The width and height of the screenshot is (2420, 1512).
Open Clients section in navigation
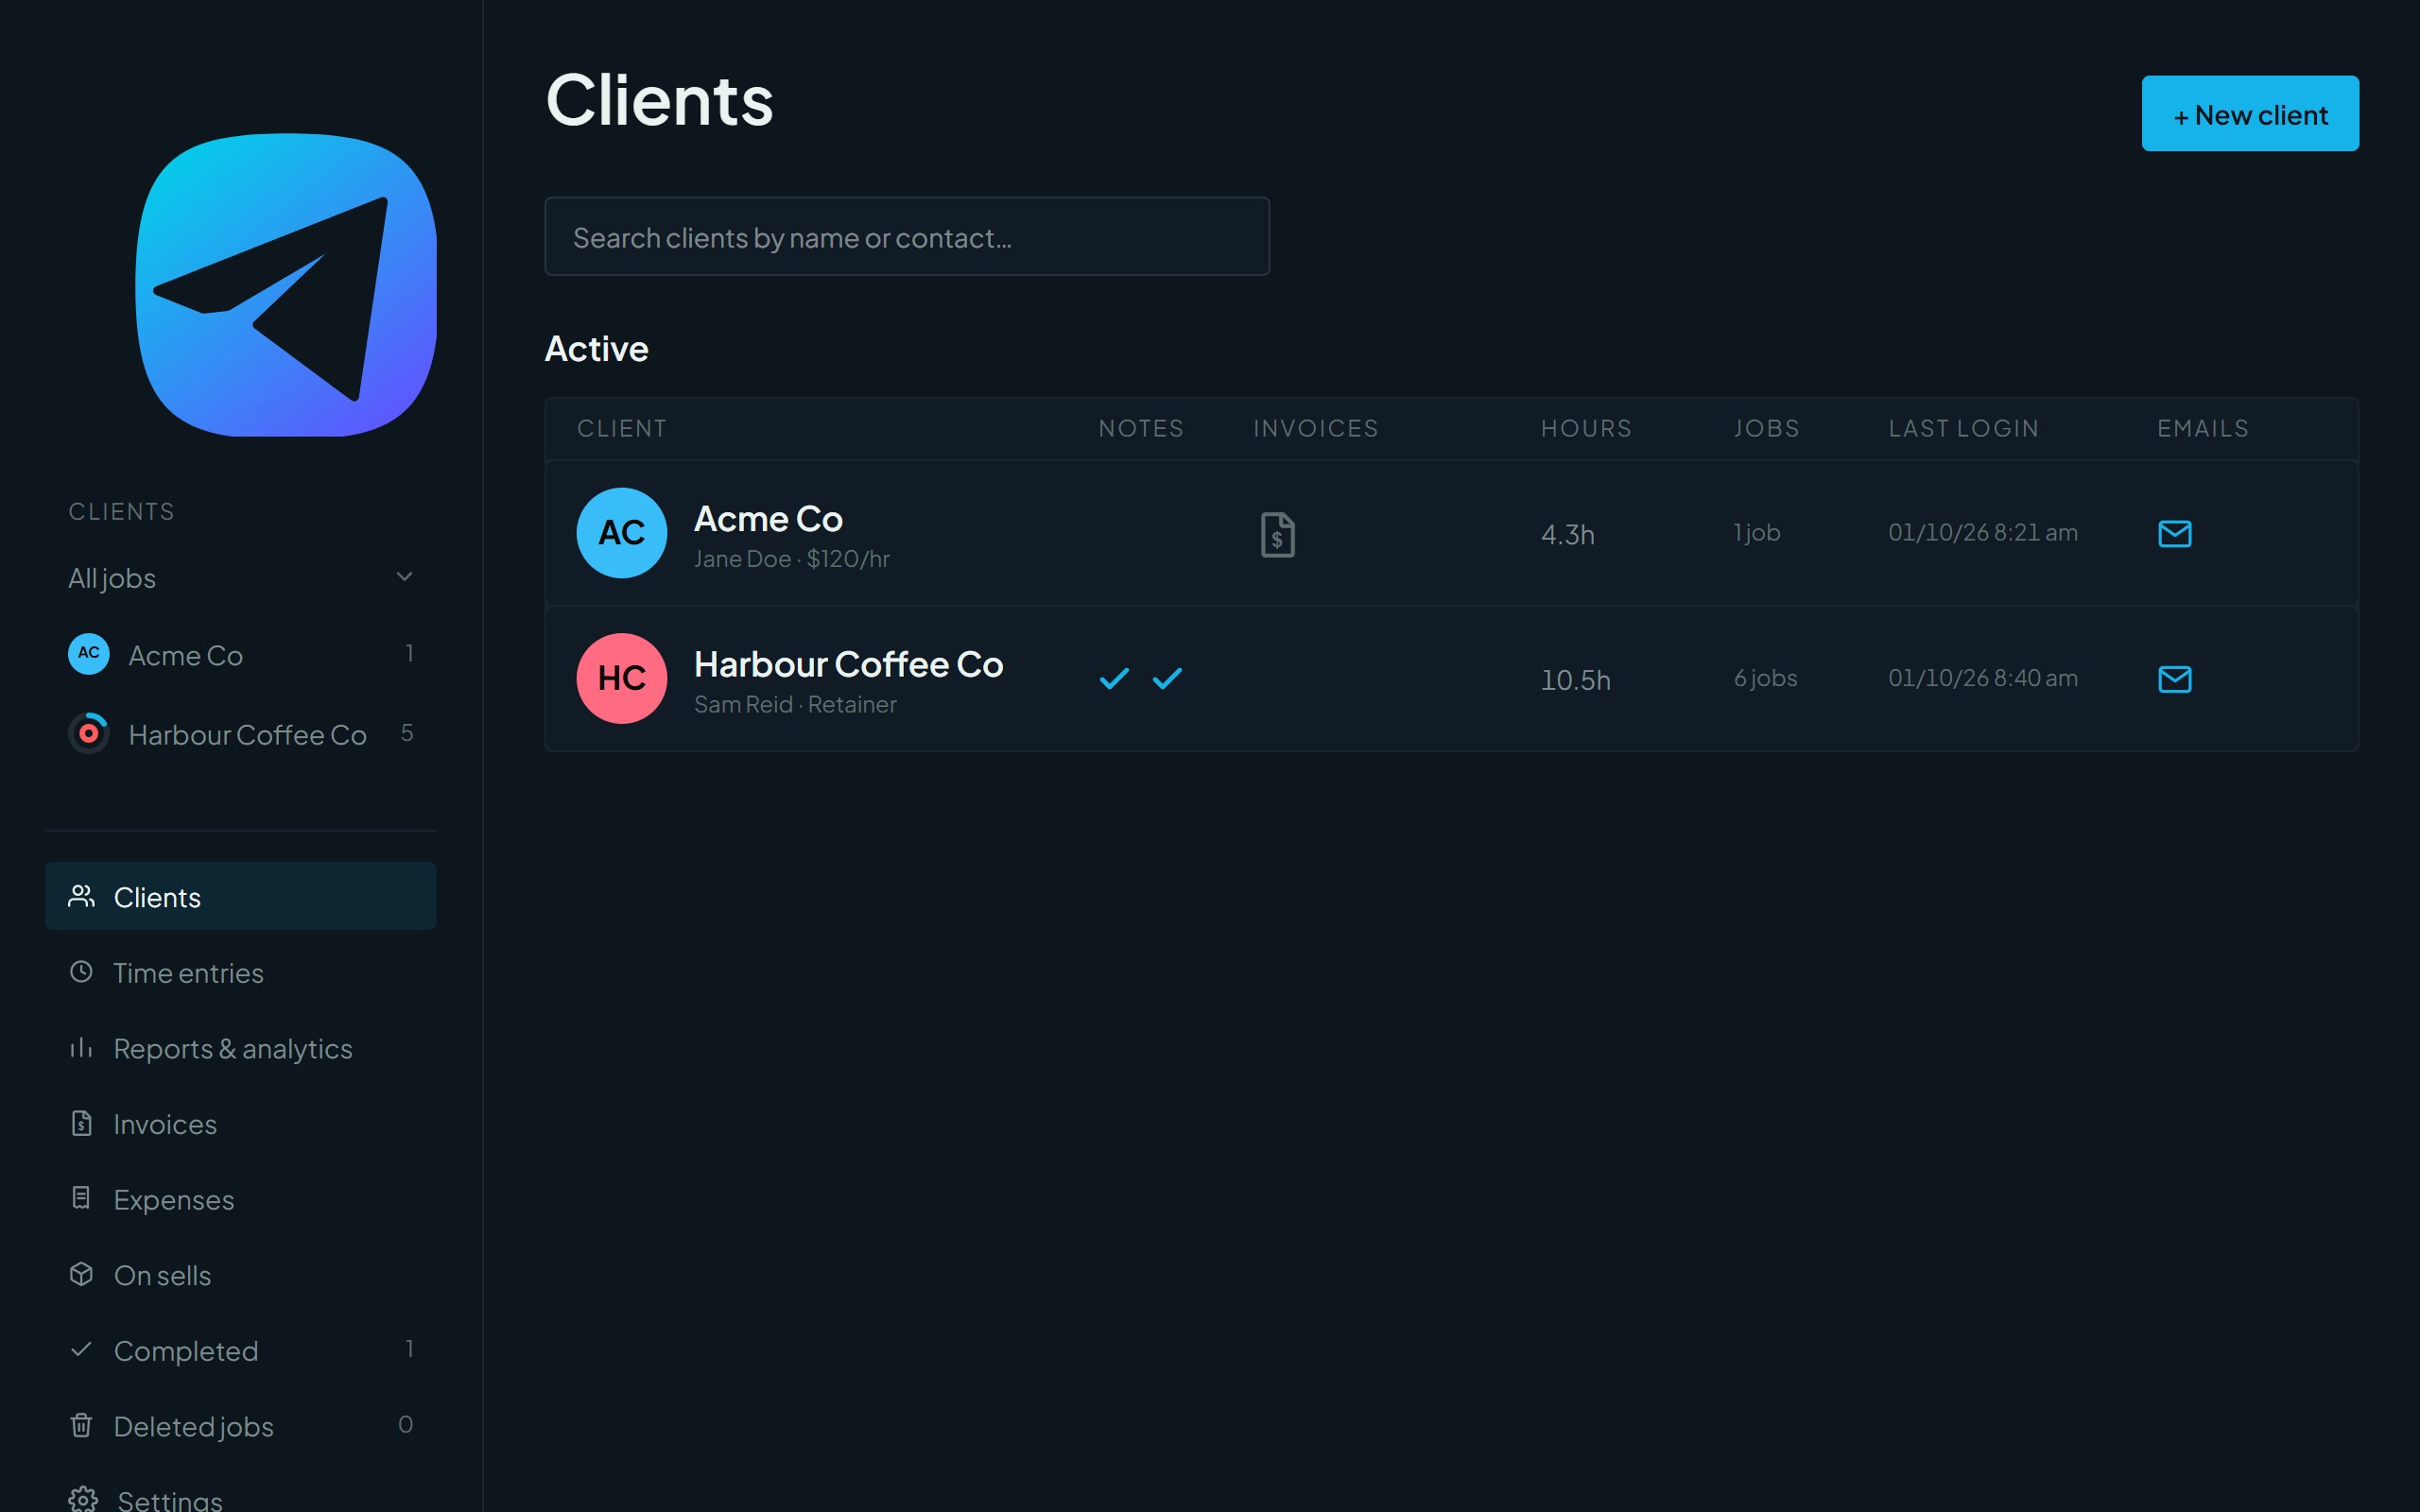coord(241,896)
